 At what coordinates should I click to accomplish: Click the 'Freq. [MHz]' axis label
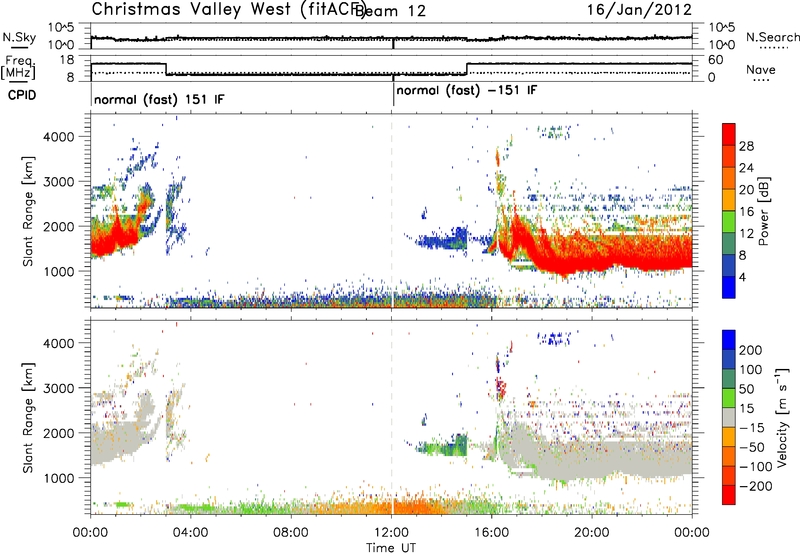[18, 68]
